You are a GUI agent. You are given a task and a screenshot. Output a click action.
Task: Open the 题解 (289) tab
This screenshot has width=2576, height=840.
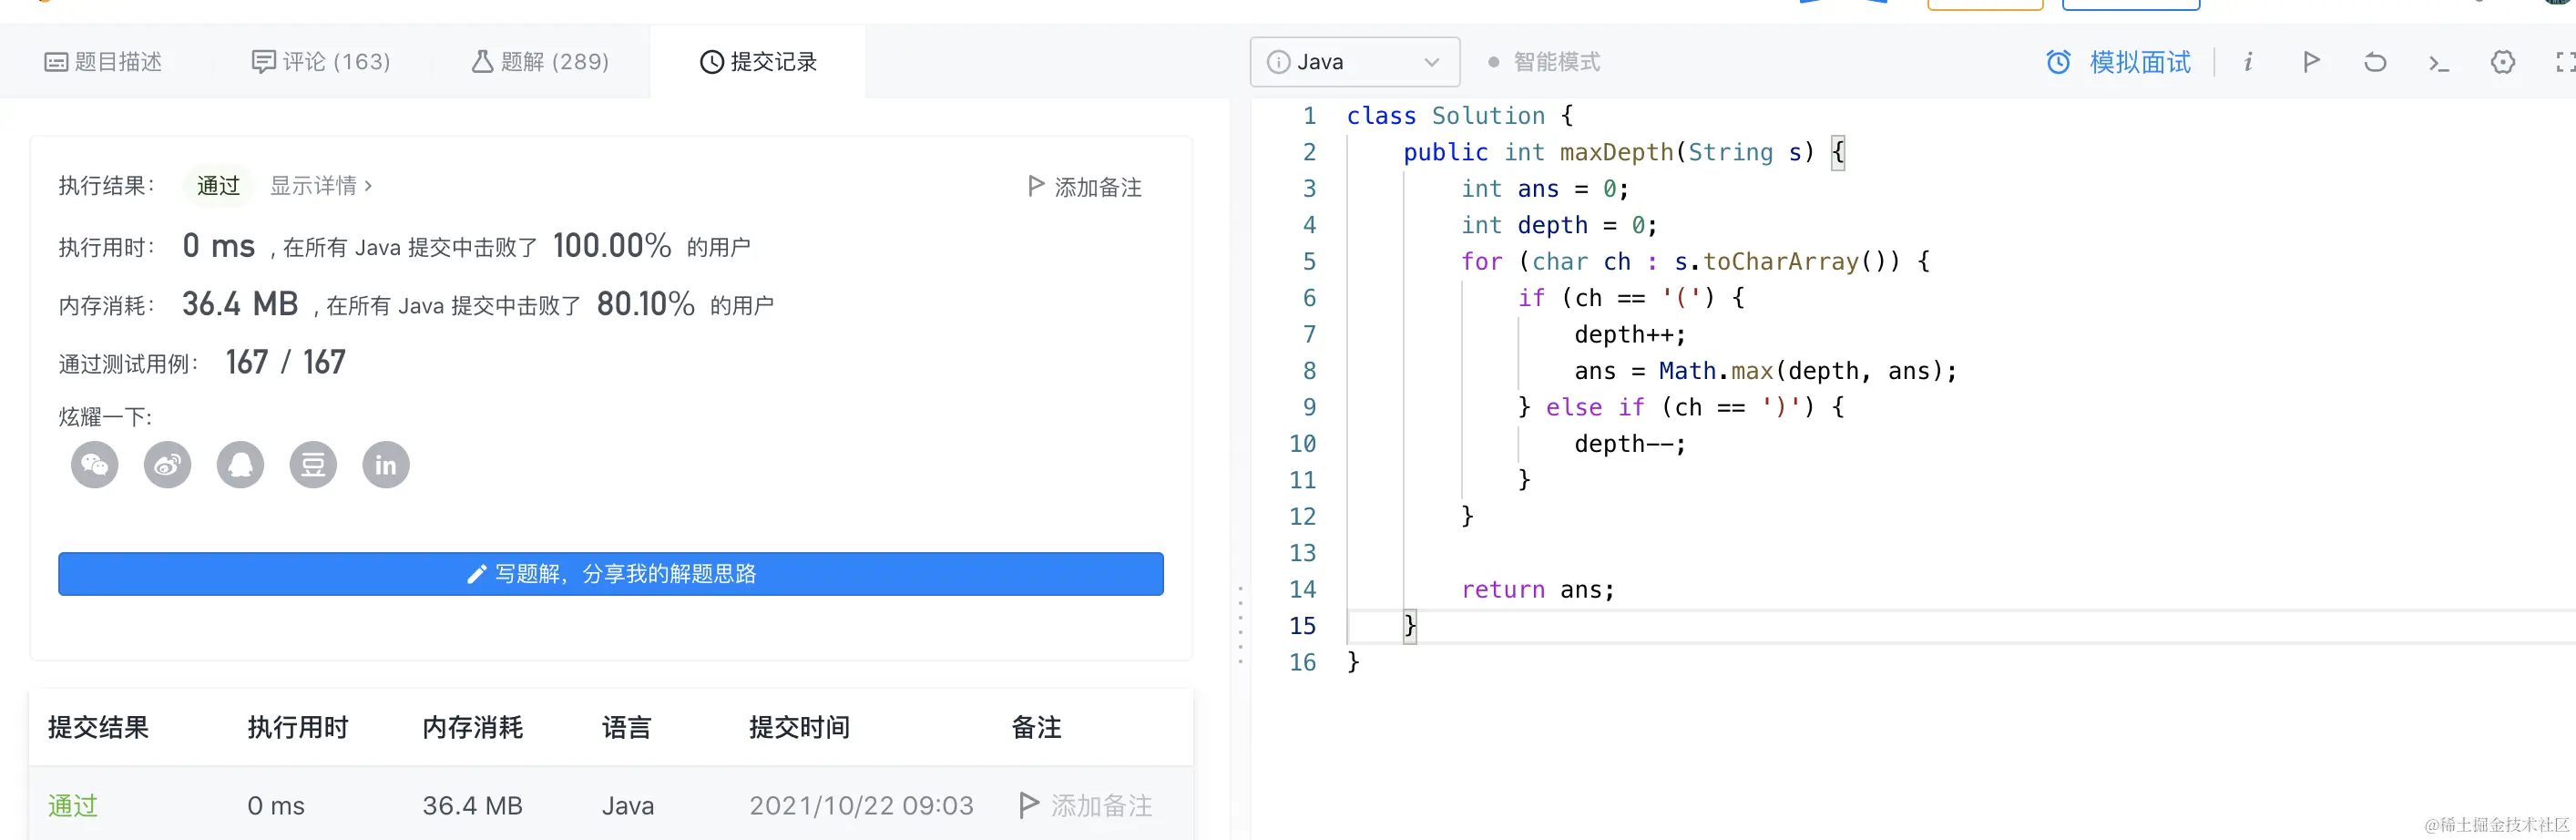pos(540,62)
